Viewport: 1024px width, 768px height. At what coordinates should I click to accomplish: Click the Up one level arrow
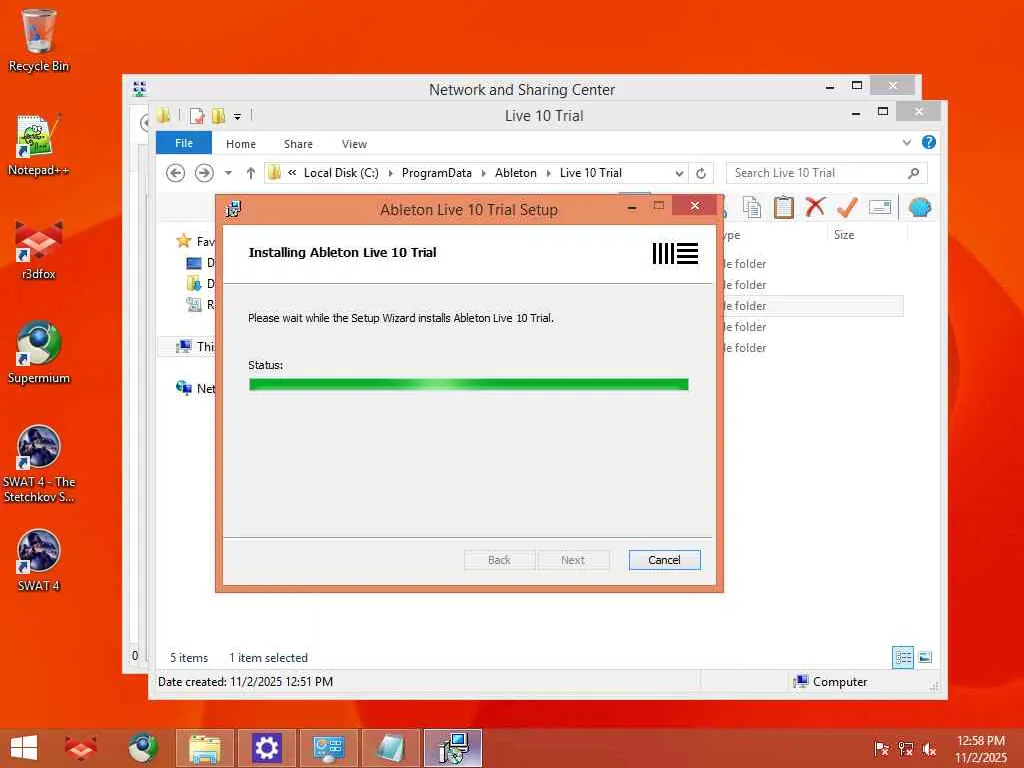[x=251, y=173]
